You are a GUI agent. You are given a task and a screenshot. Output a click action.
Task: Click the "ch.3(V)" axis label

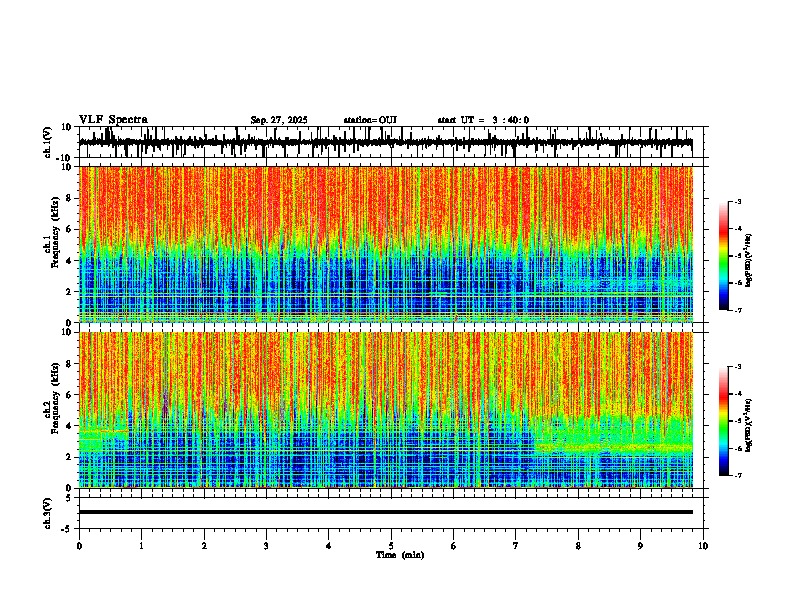pyautogui.click(x=48, y=513)
